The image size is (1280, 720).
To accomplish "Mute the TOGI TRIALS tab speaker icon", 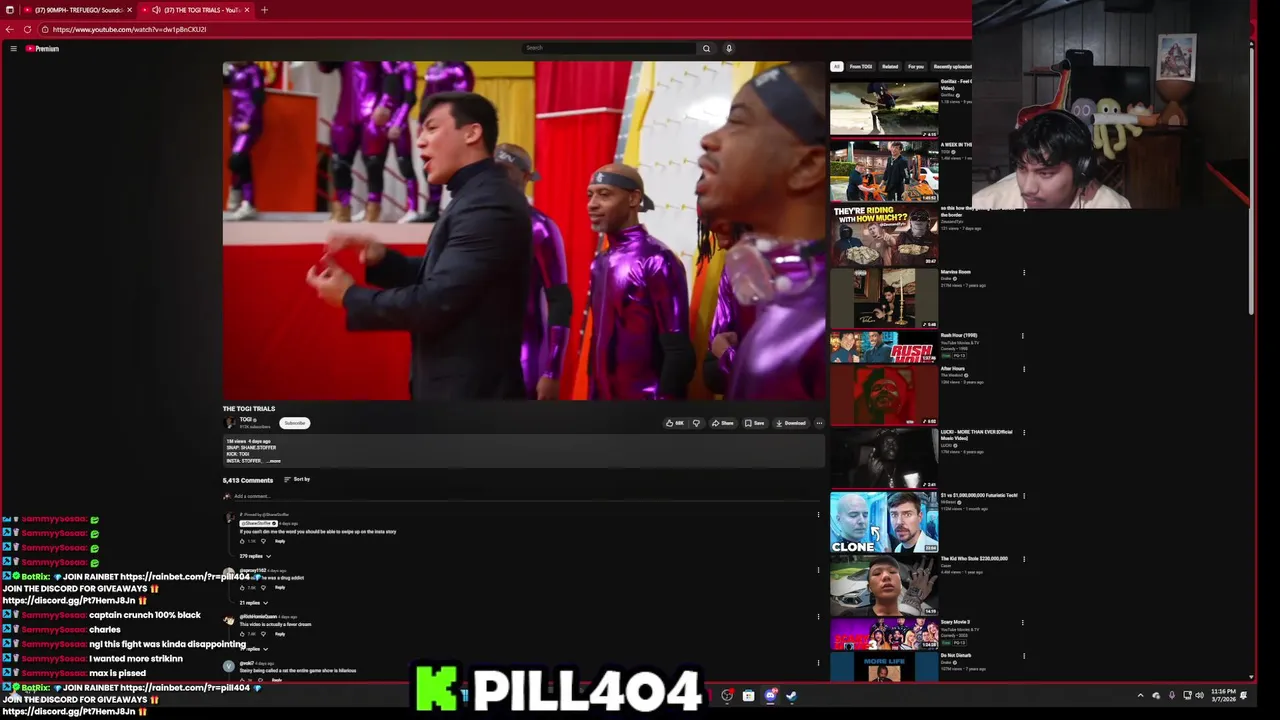I will coord(156,10).
